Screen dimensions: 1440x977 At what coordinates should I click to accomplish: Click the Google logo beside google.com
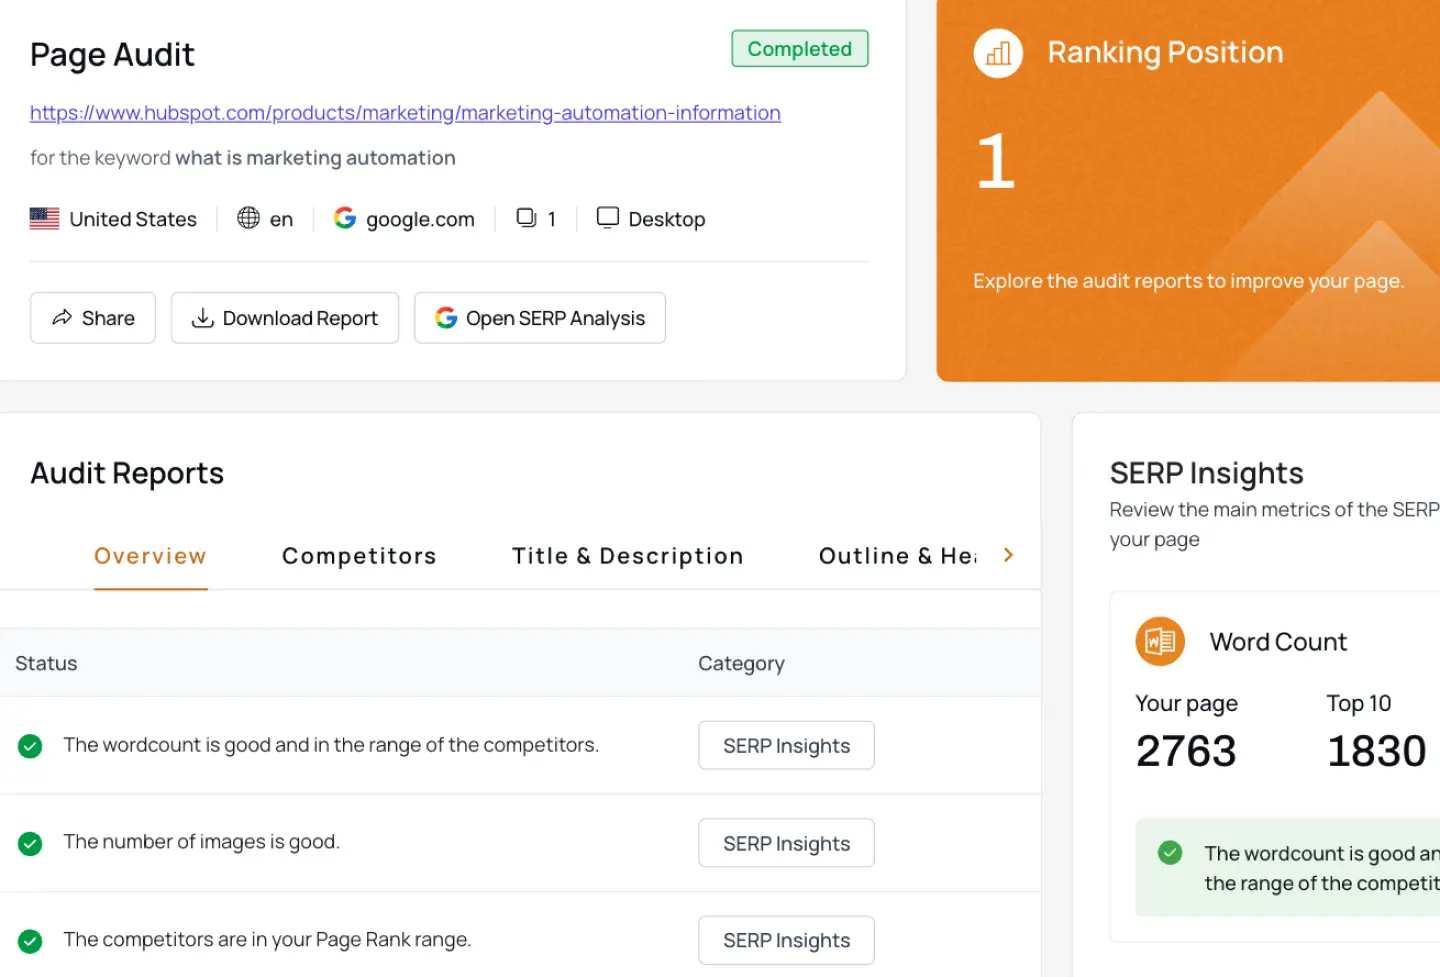pyautogui.click(x=345, y=218)
